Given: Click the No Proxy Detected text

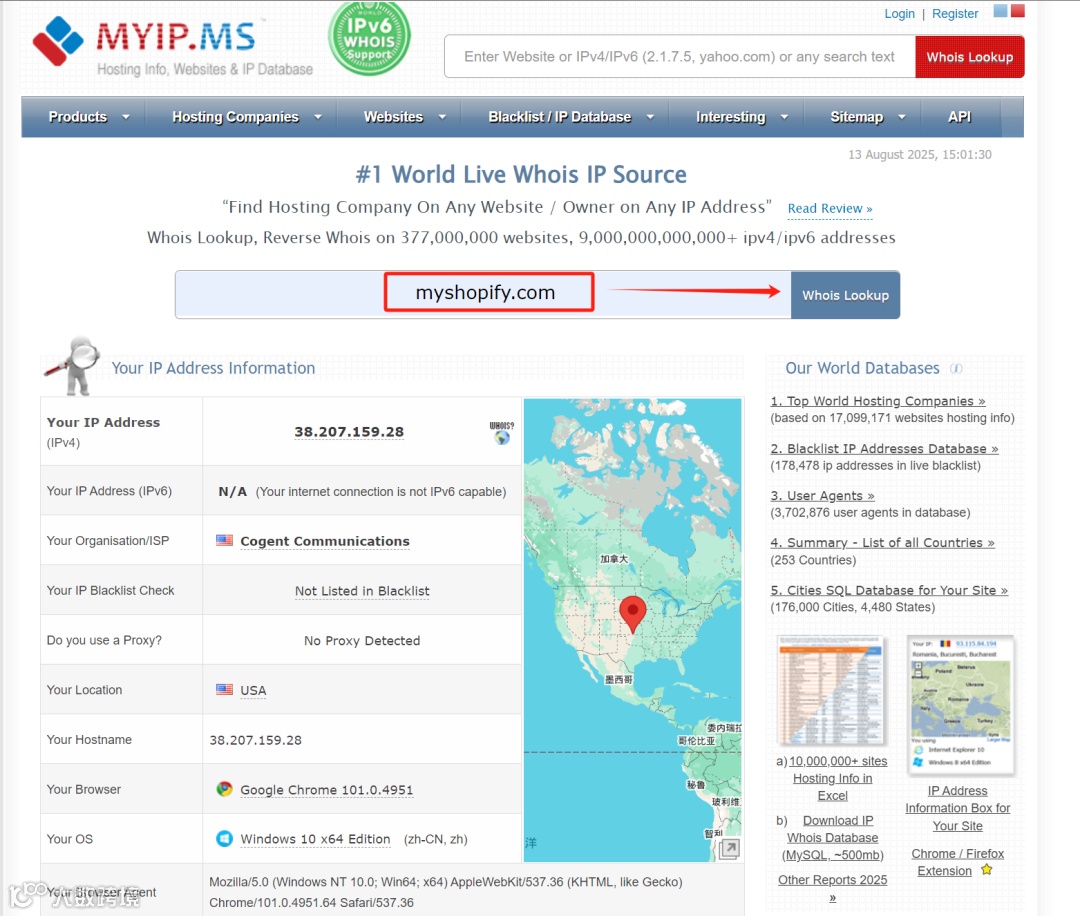Looking at the screenshot, I should [x=362, y=641].
